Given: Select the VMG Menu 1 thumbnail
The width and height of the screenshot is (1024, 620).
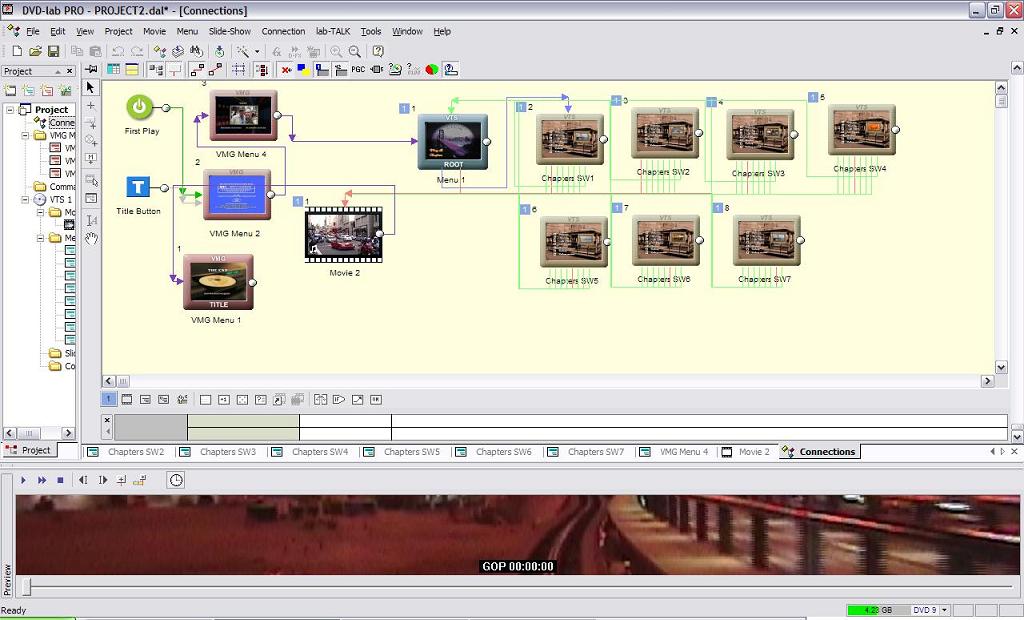Looking at the screenshot, I should pos(218,282).
